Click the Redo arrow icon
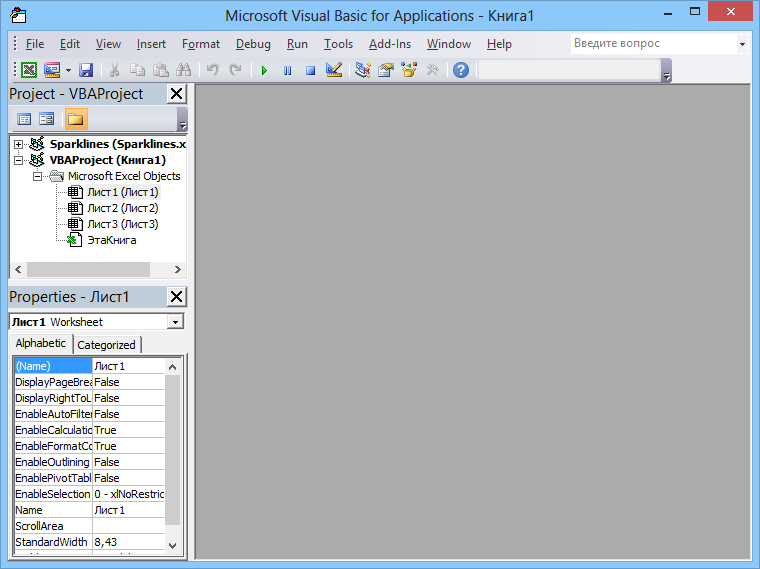The height and width of the screenshot is (569, 760). pyautogui.click(x=236, y=70)
